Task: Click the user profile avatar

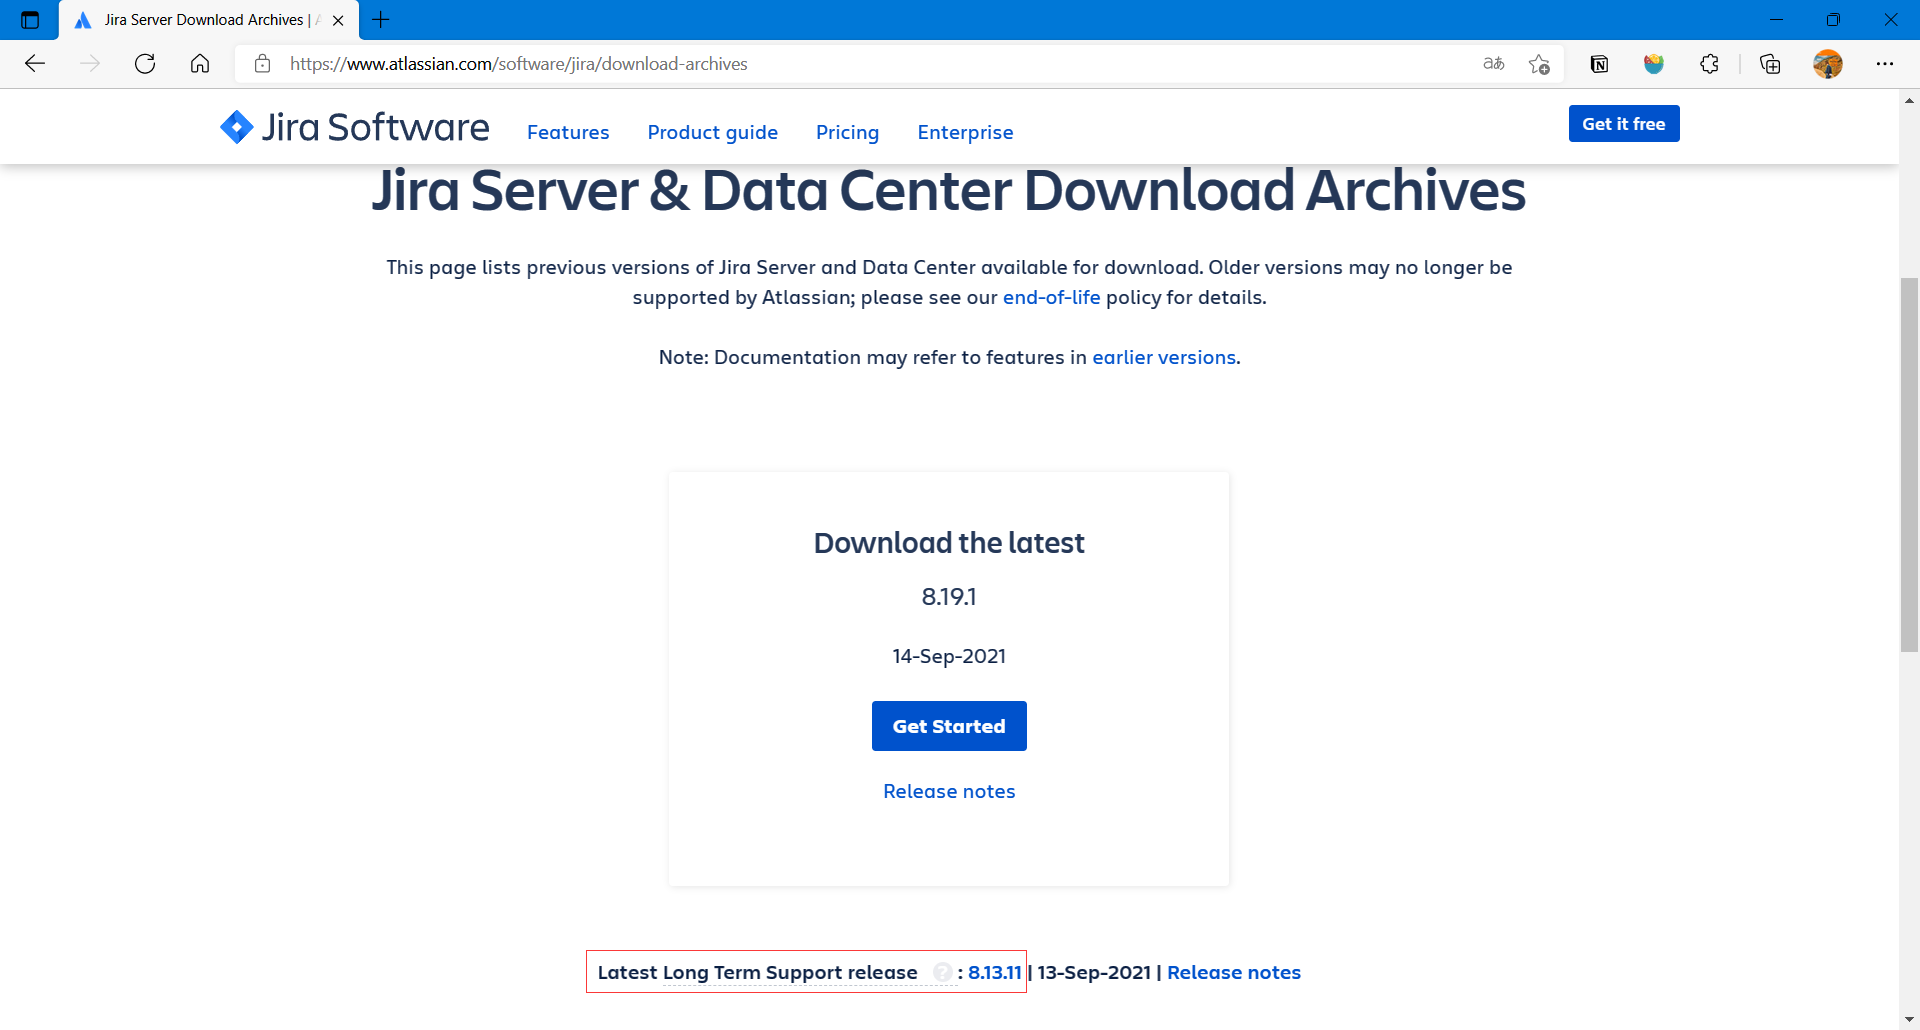Action: point(1827,64)
